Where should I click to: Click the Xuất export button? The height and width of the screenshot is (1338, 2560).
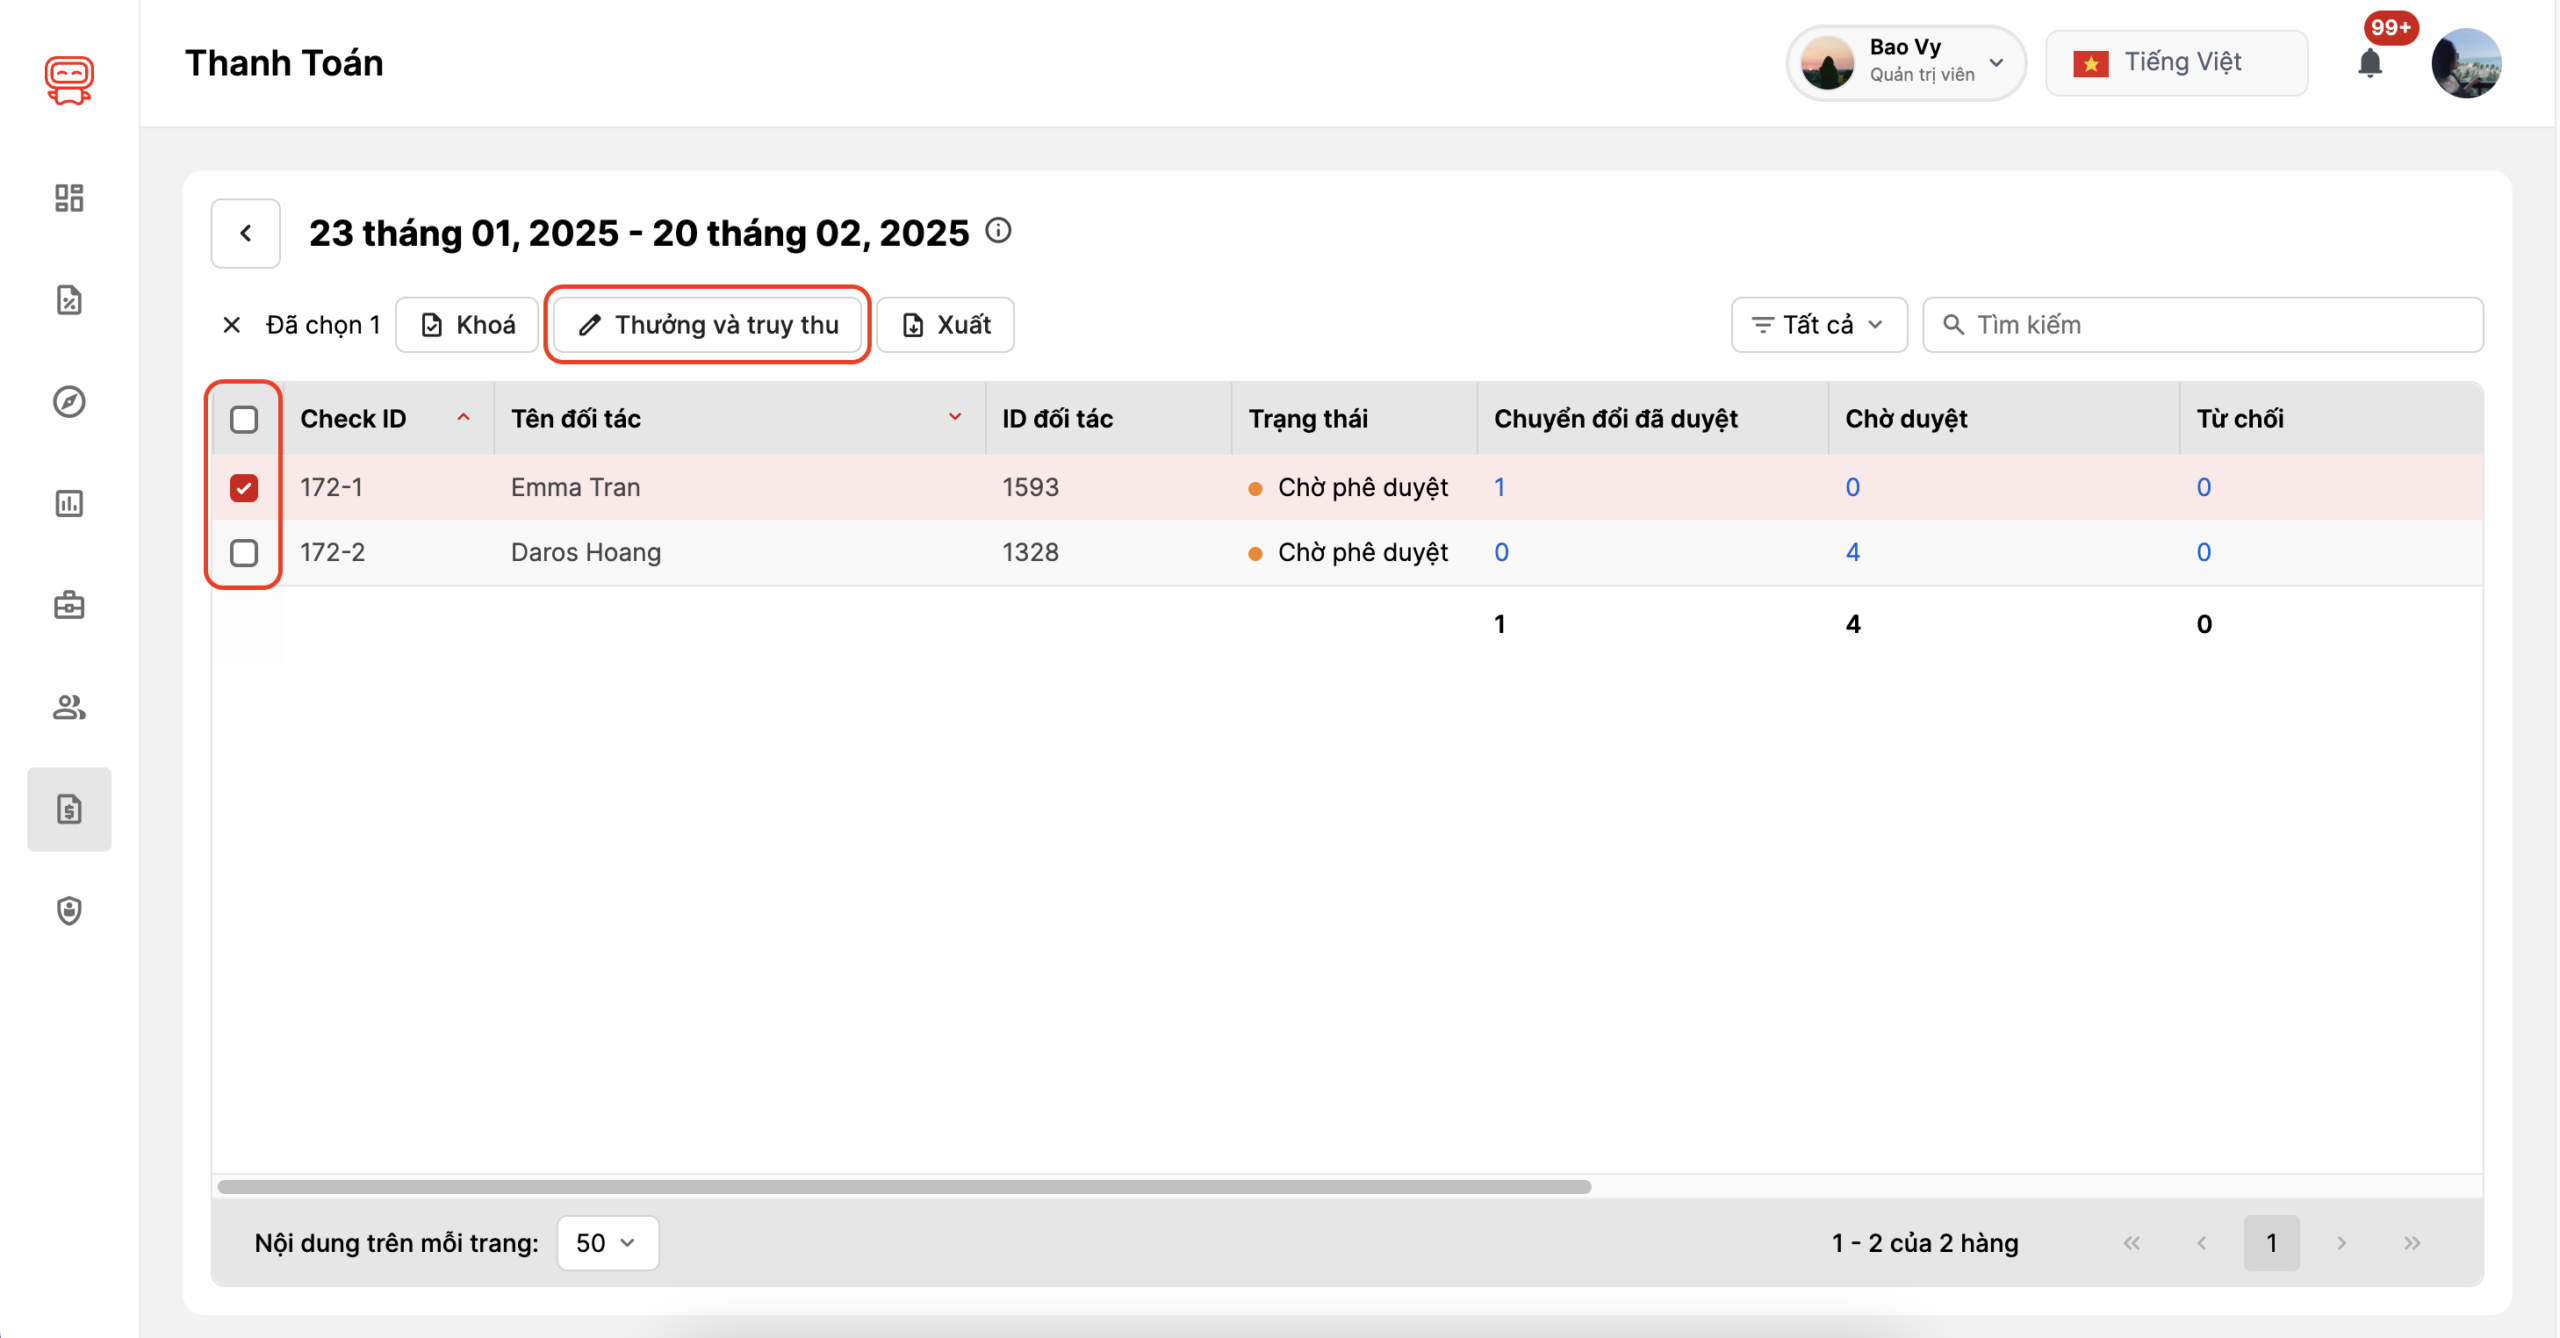(946, 325)
